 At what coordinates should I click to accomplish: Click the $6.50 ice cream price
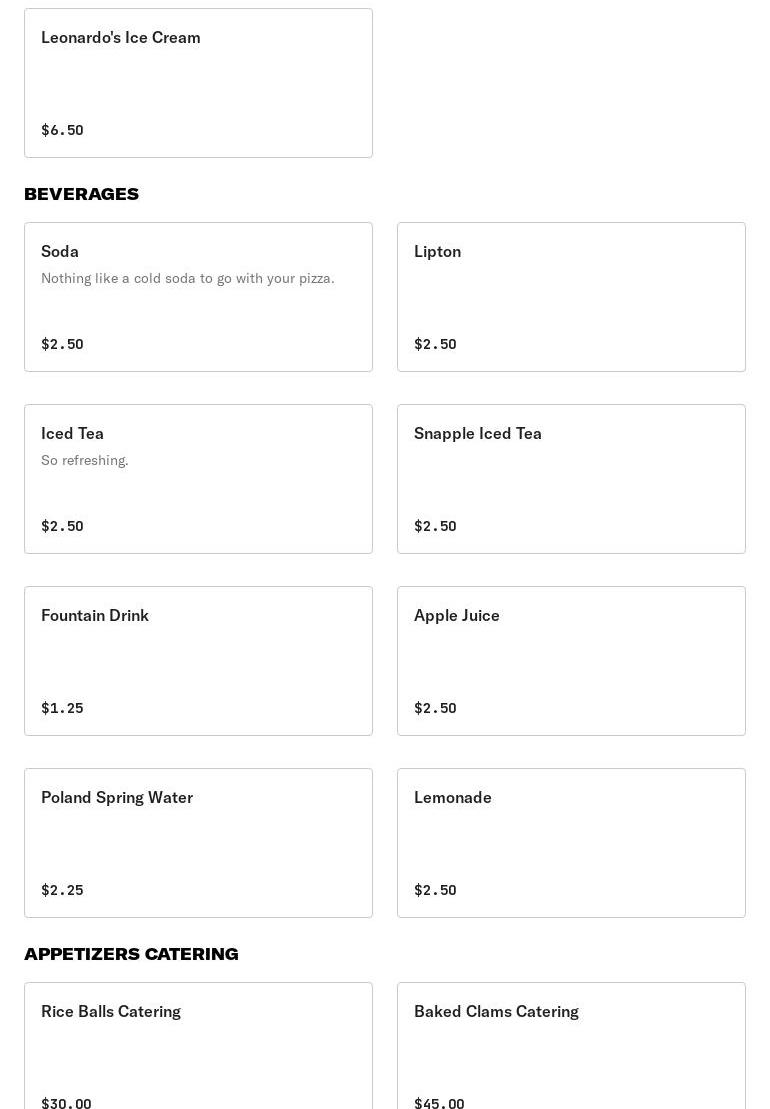click(62, 130)
